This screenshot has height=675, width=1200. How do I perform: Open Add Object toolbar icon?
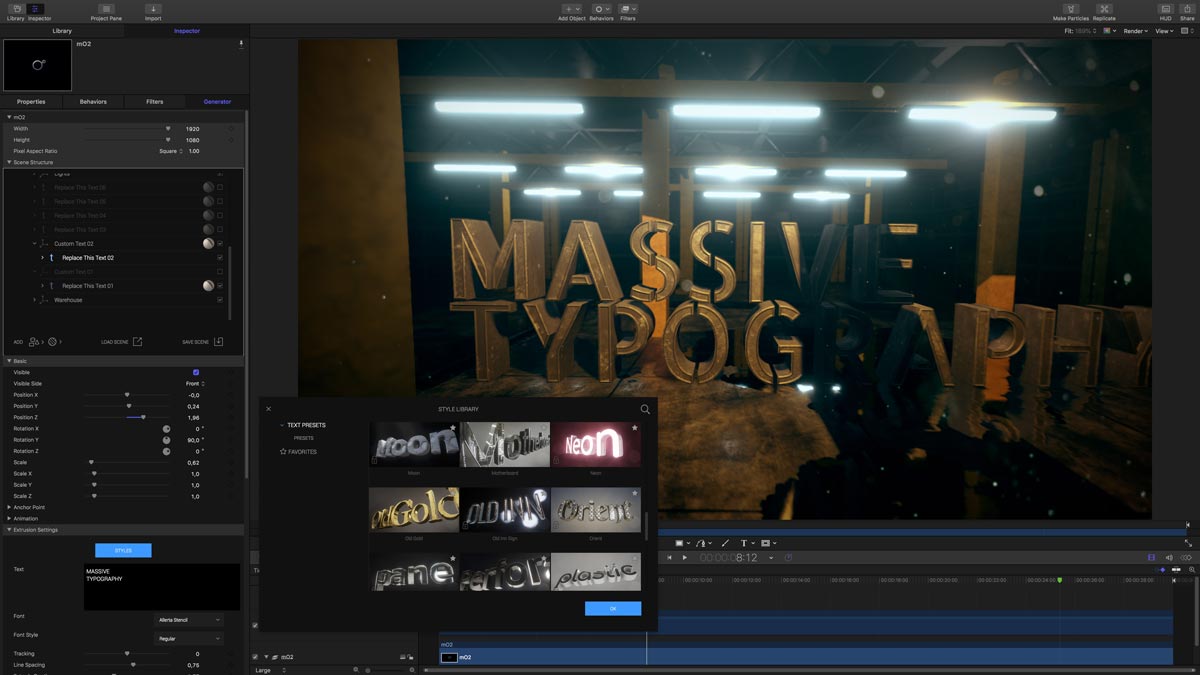point(571,9)
